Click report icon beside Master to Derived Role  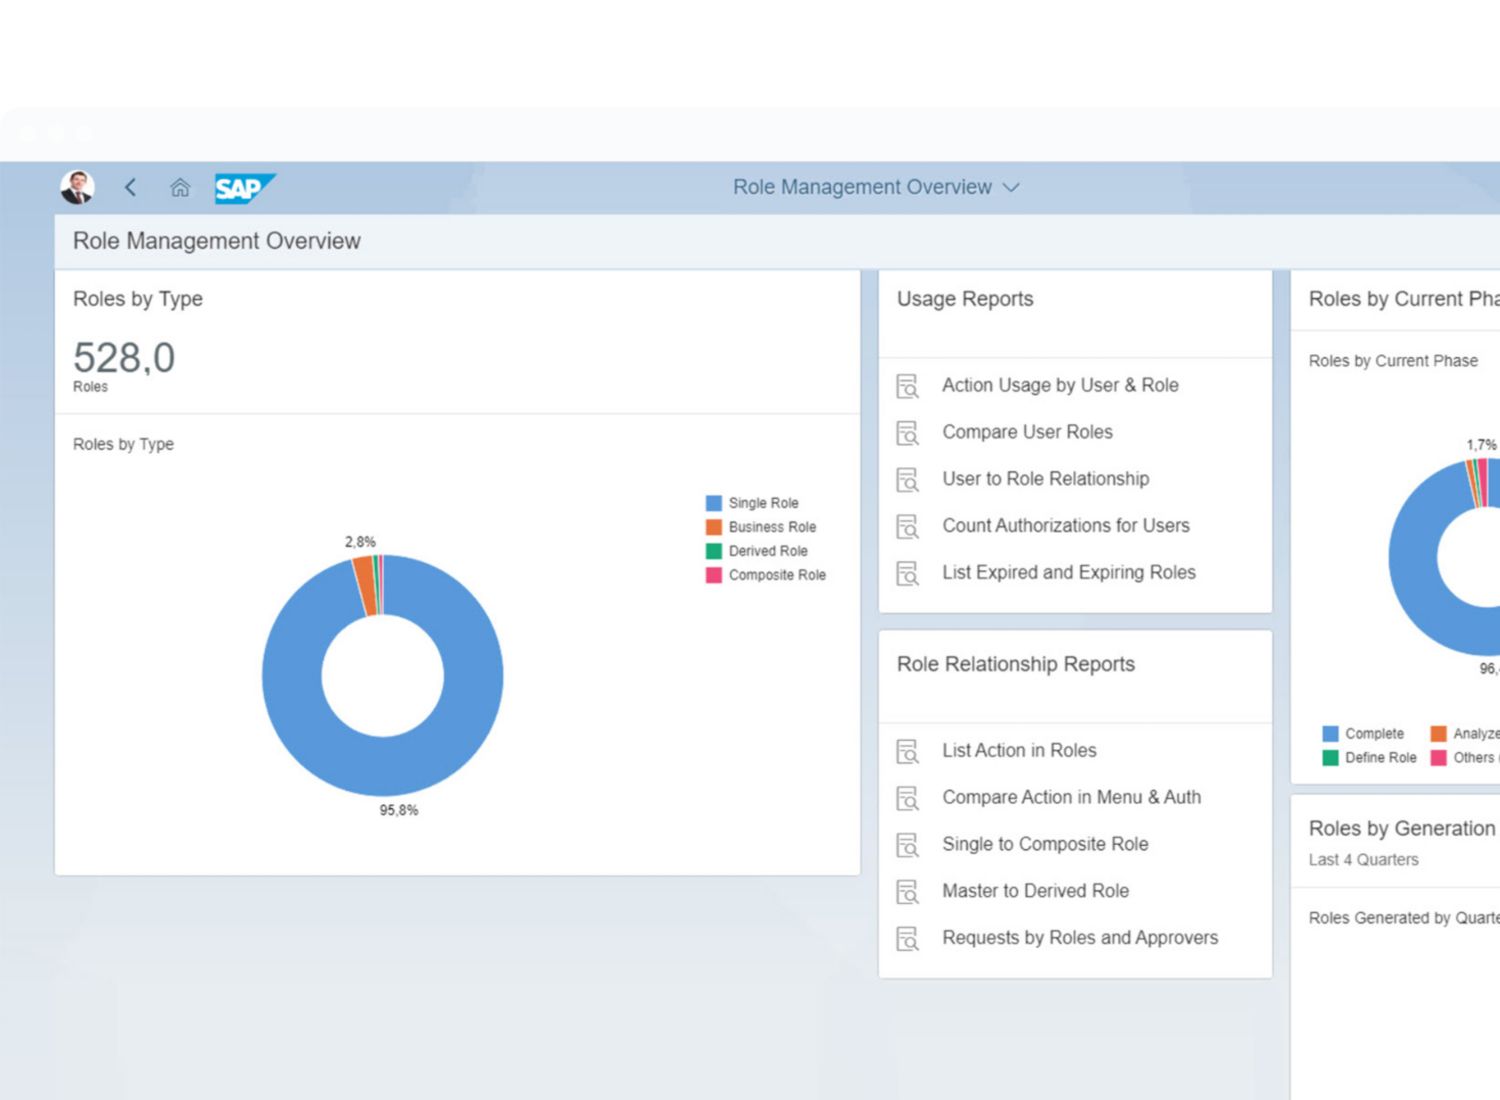coord(907,892)
